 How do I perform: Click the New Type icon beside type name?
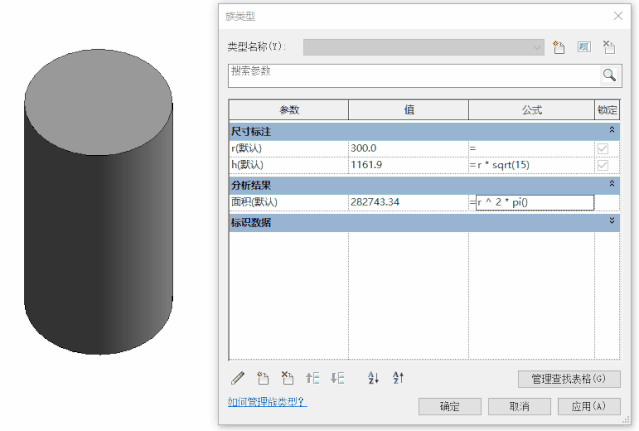point(559,47)
